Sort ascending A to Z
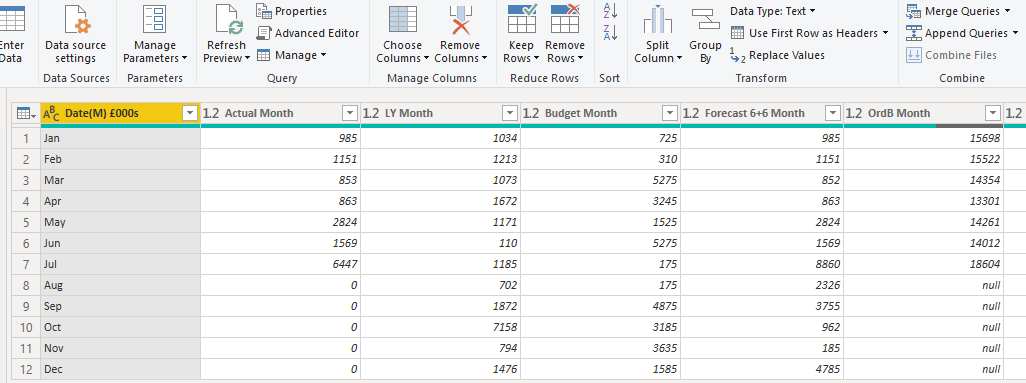 tap(610, 10)
